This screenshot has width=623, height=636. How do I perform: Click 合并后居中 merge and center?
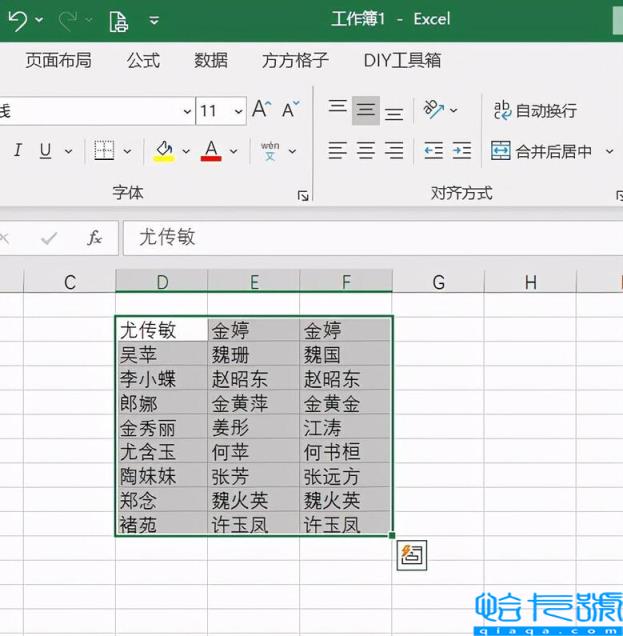coord(541,151)
